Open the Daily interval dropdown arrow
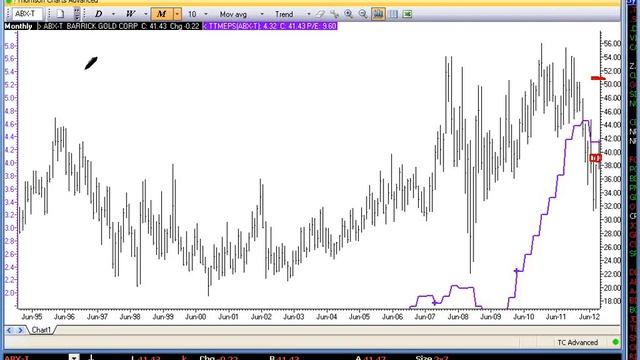Screen dimensions: 640x360 pos(113,14)
